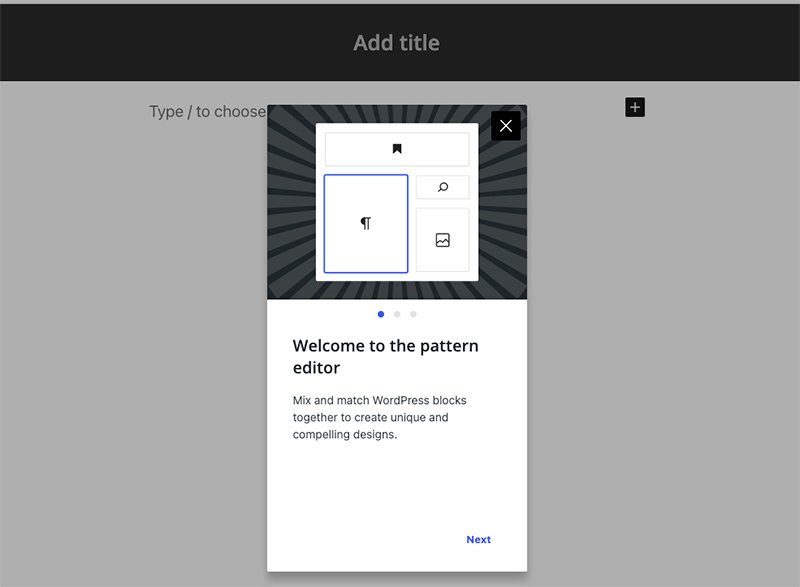This screenshot has height=587, width=800.
Task: Click the 'Welcome to the pattern editor' heading
Action: [386, 356]
